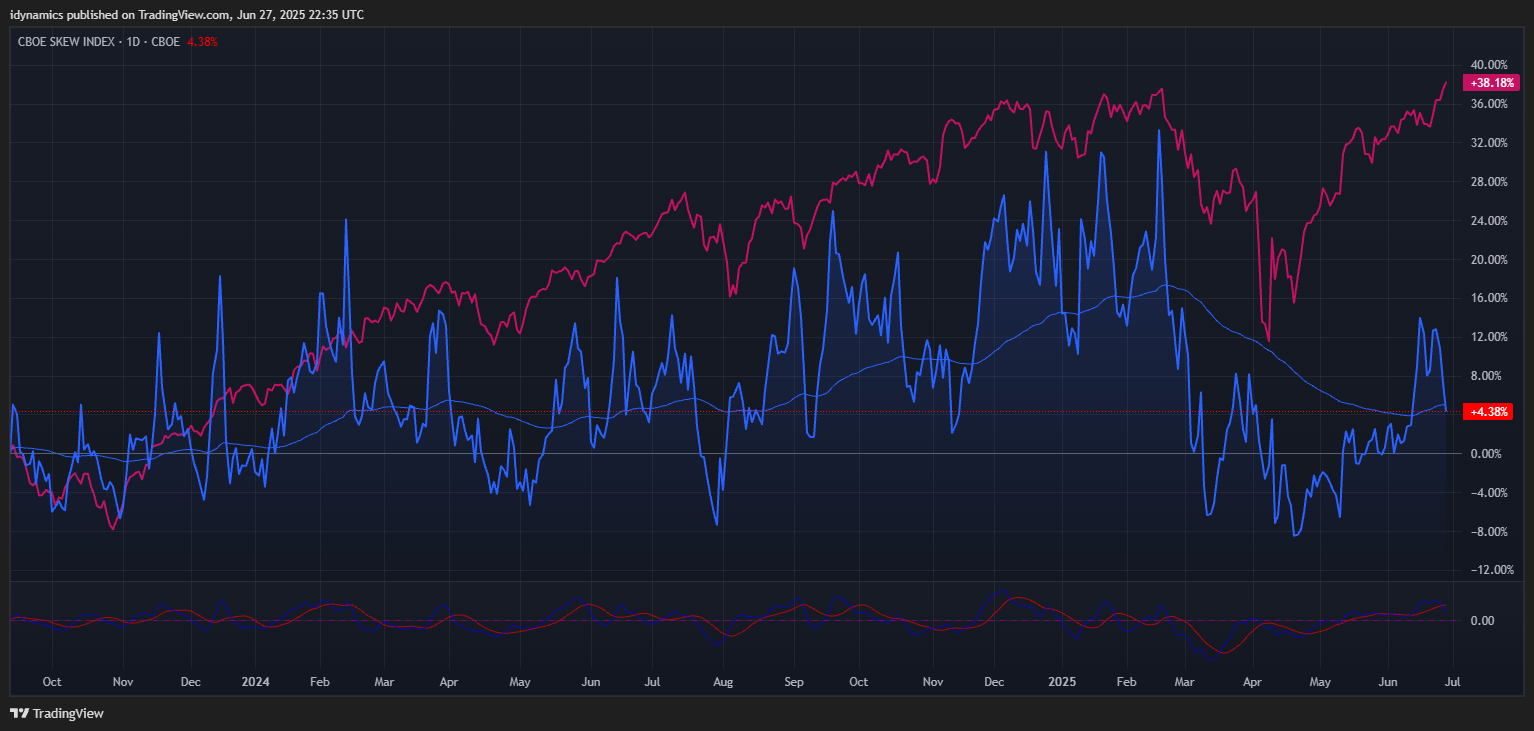Click the 2025 year label on time axis
This screenshot has height=731, width=1534.
tap(1061, 682)
